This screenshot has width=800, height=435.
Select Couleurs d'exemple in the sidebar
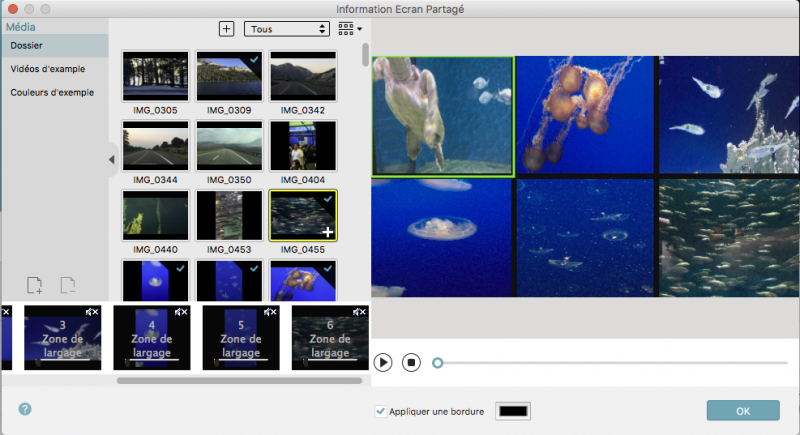tap(52, 92)
